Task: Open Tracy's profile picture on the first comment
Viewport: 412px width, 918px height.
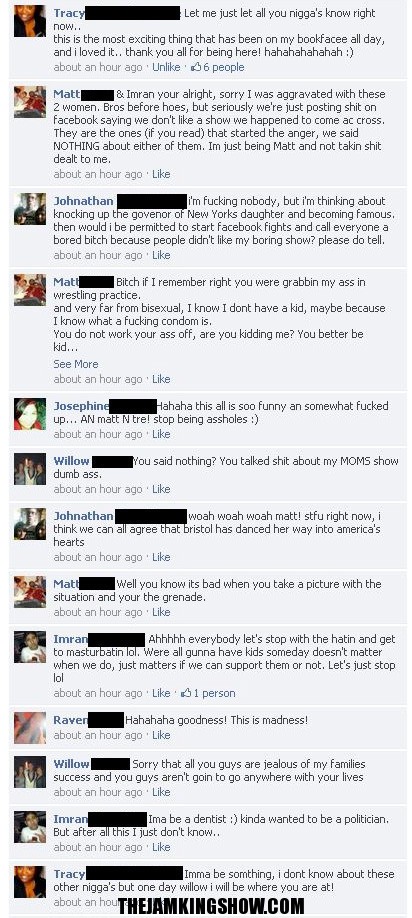Action: (x=30, y=21)
